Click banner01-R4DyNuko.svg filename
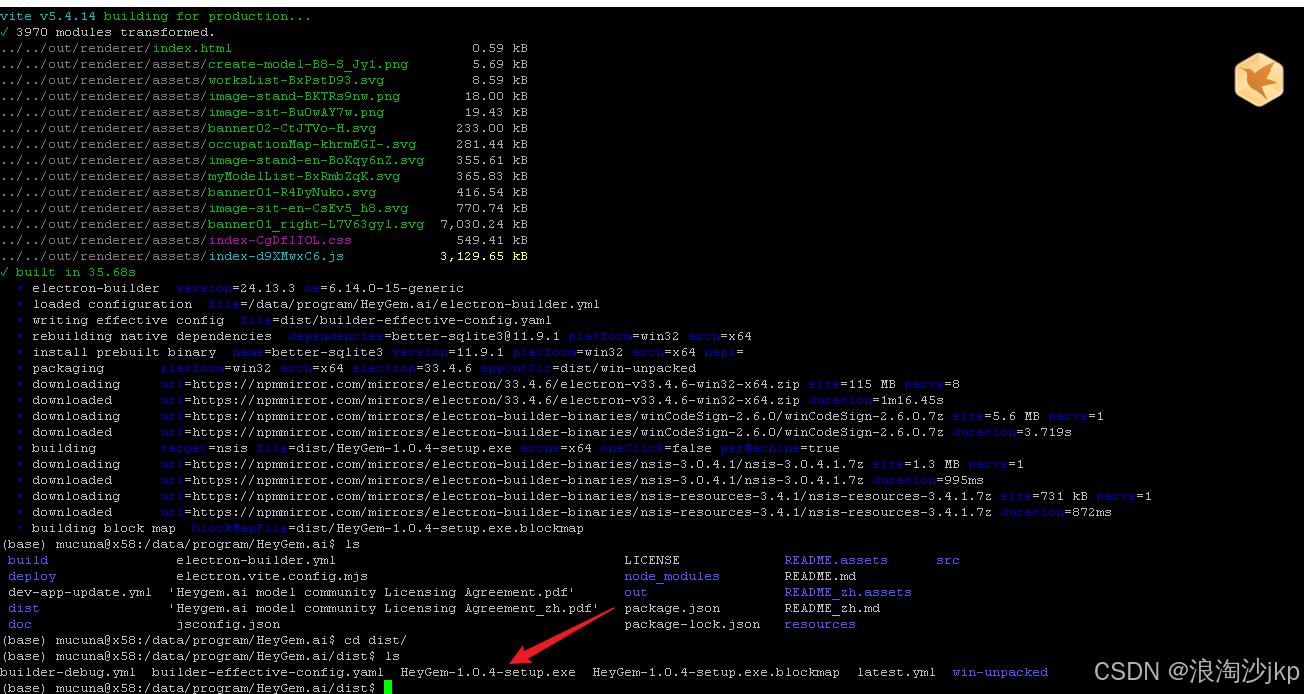1304x694 pixels. point(292,192)
